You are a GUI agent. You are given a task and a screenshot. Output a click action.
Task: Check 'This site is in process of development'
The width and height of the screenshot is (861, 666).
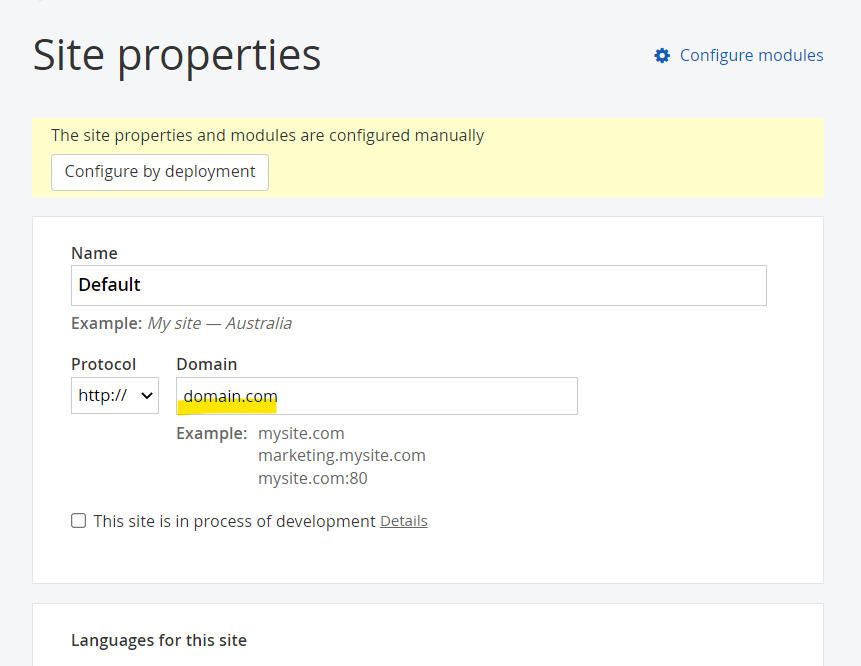pos(79,521)
